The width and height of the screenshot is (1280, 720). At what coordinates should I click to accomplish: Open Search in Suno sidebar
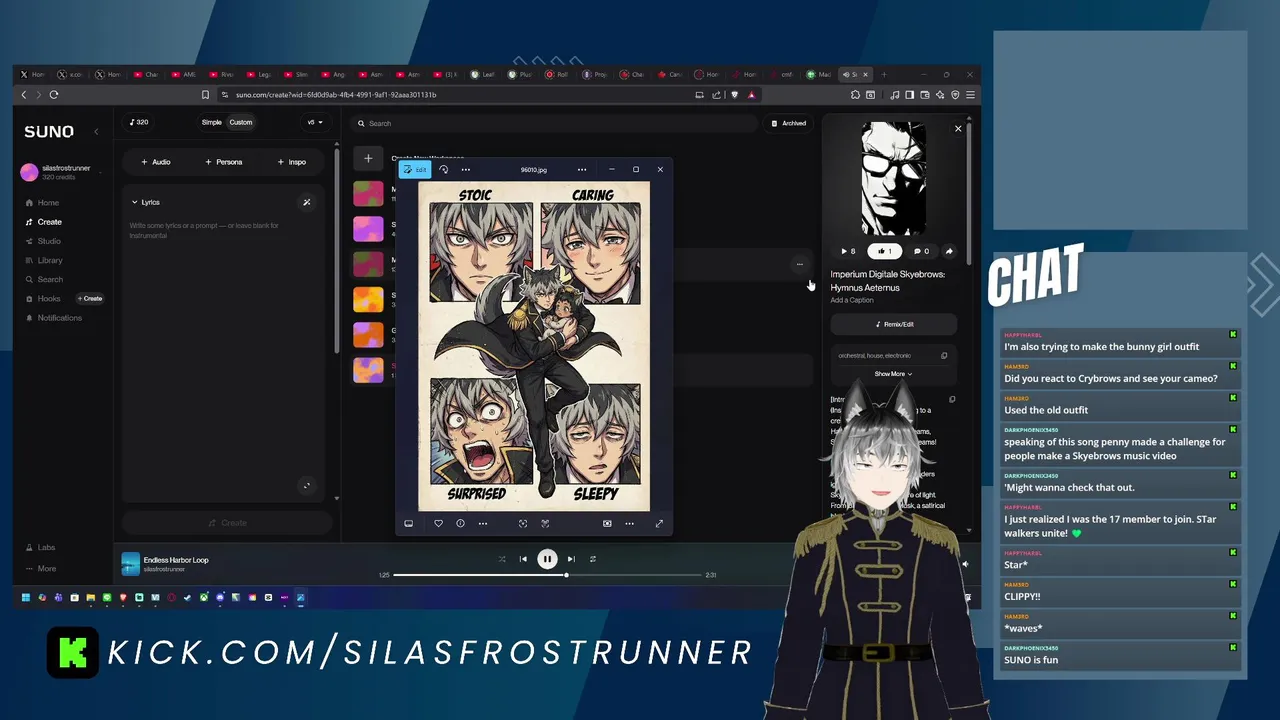point(44,279)
